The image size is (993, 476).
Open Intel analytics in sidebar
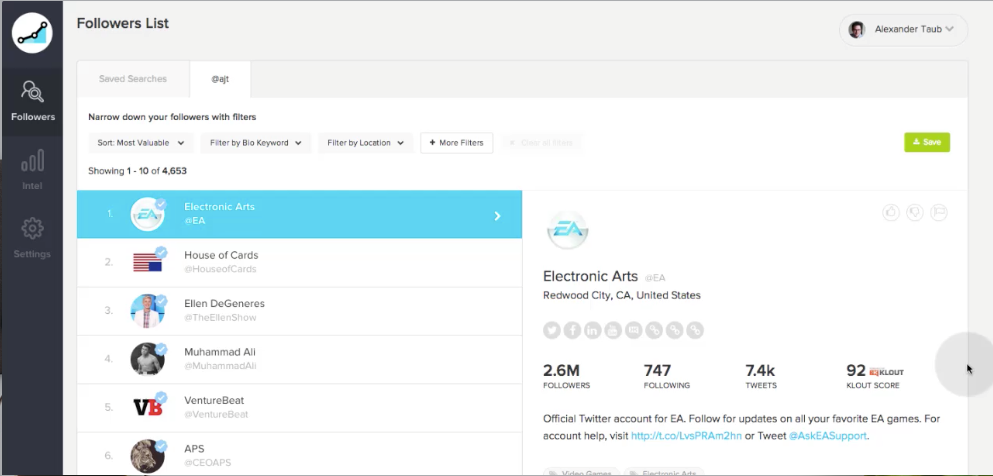[32, 170]
